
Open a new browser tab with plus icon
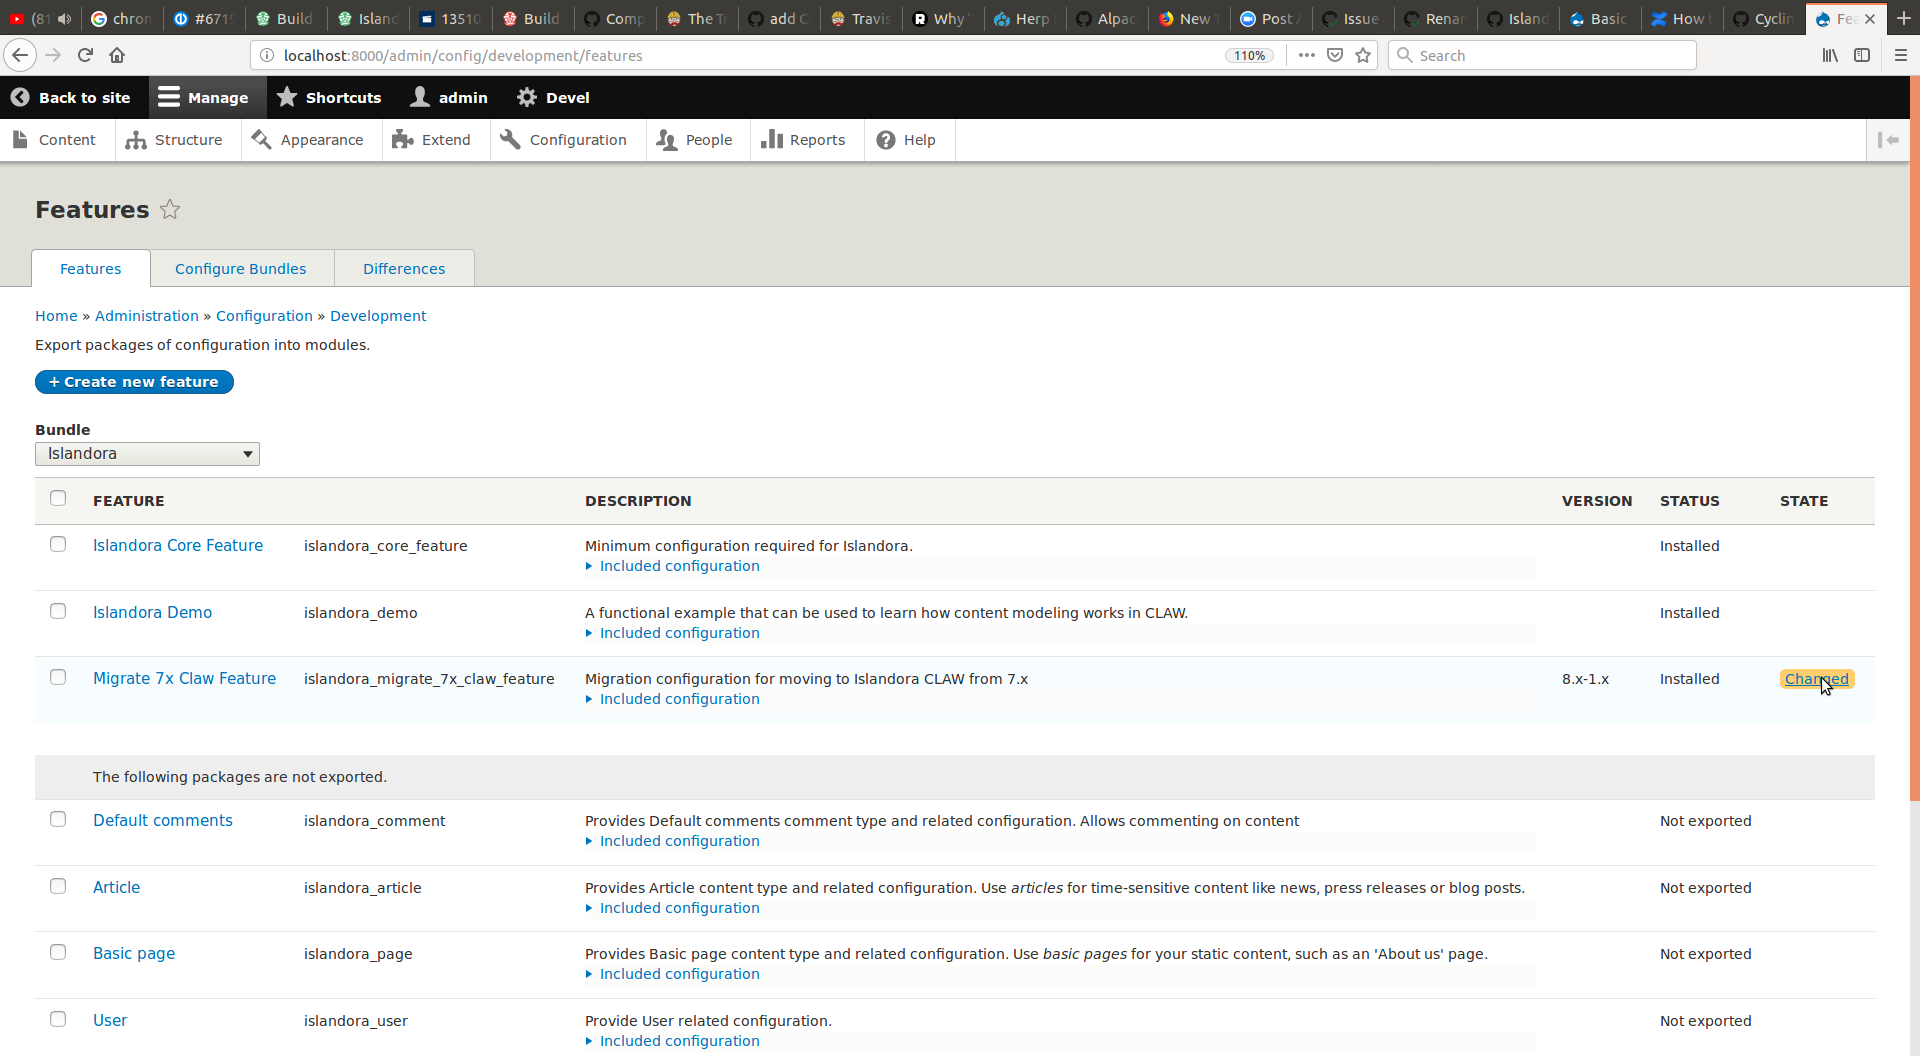(1903, 18)
